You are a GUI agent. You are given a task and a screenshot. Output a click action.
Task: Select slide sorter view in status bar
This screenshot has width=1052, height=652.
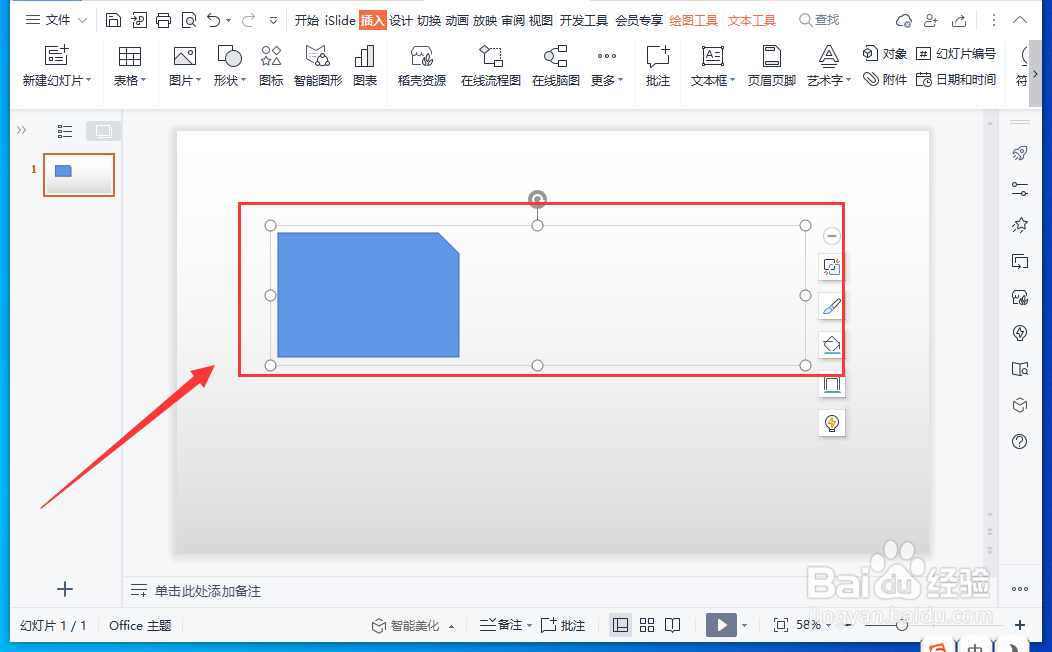647,625
